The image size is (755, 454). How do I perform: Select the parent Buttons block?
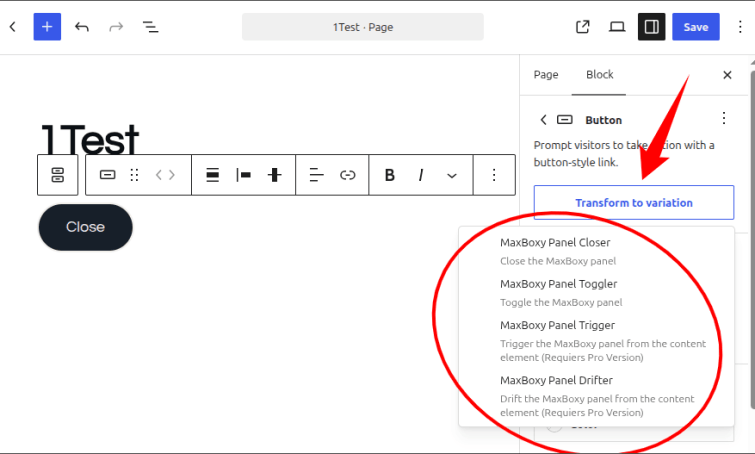(58, 175)
